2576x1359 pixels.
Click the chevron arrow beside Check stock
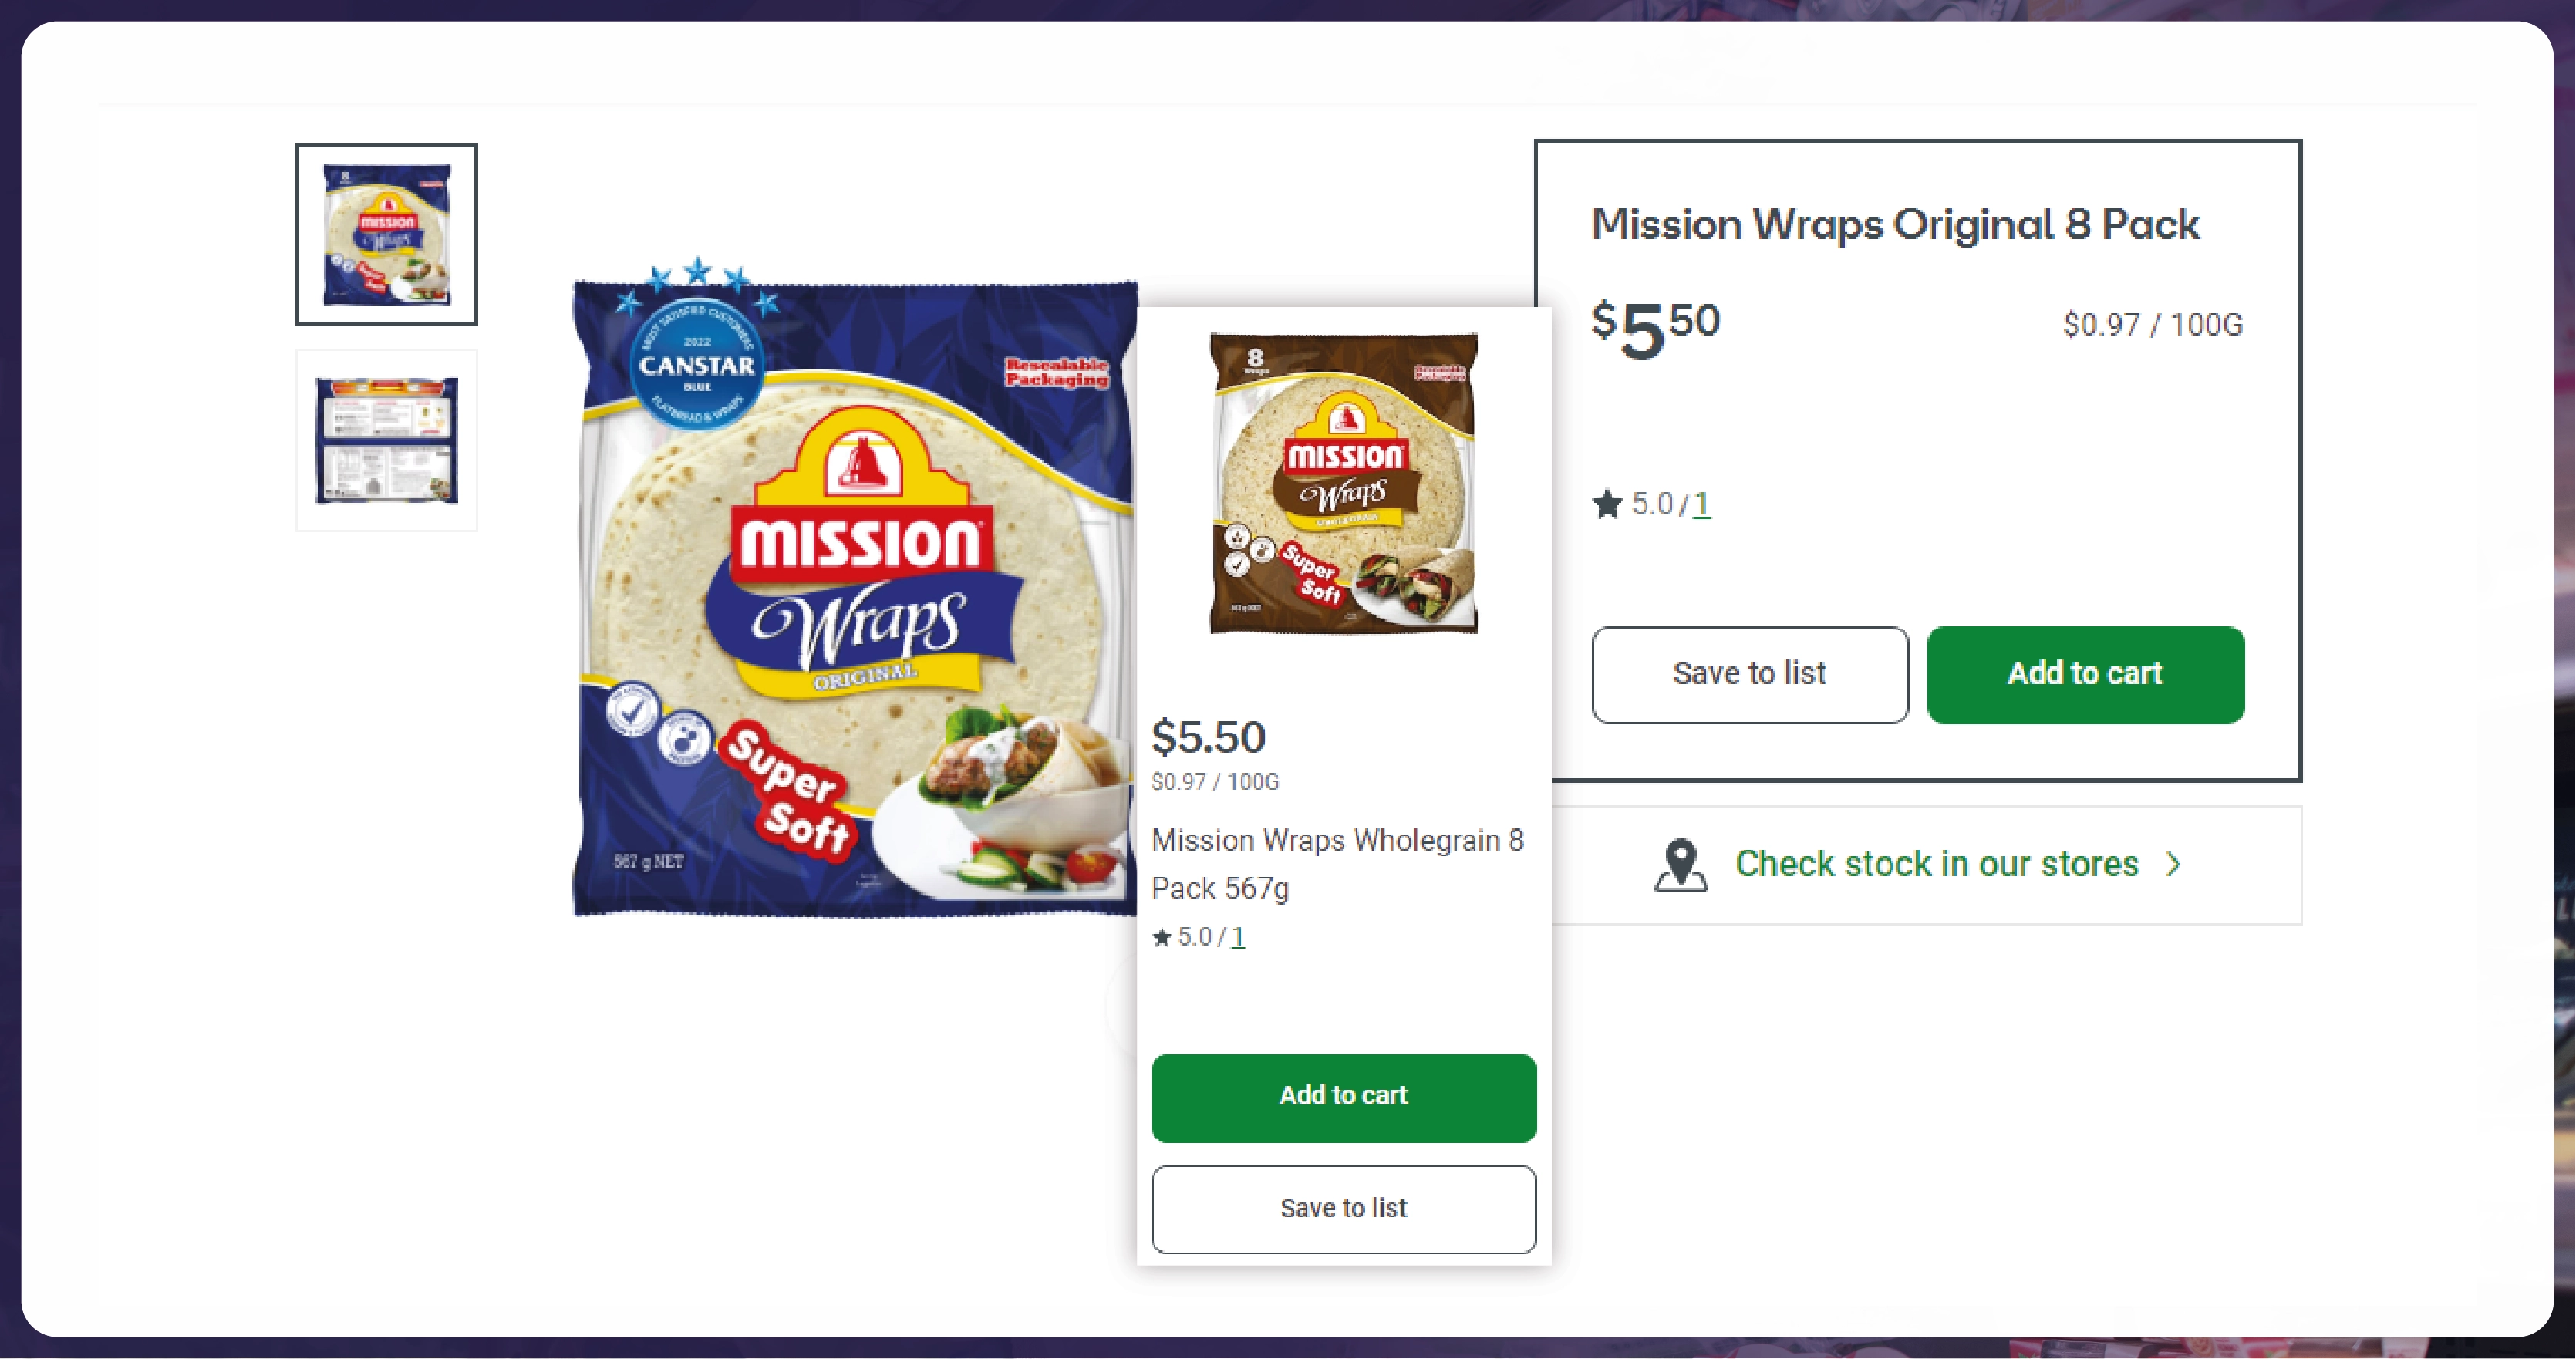(x=2173, y=864)
